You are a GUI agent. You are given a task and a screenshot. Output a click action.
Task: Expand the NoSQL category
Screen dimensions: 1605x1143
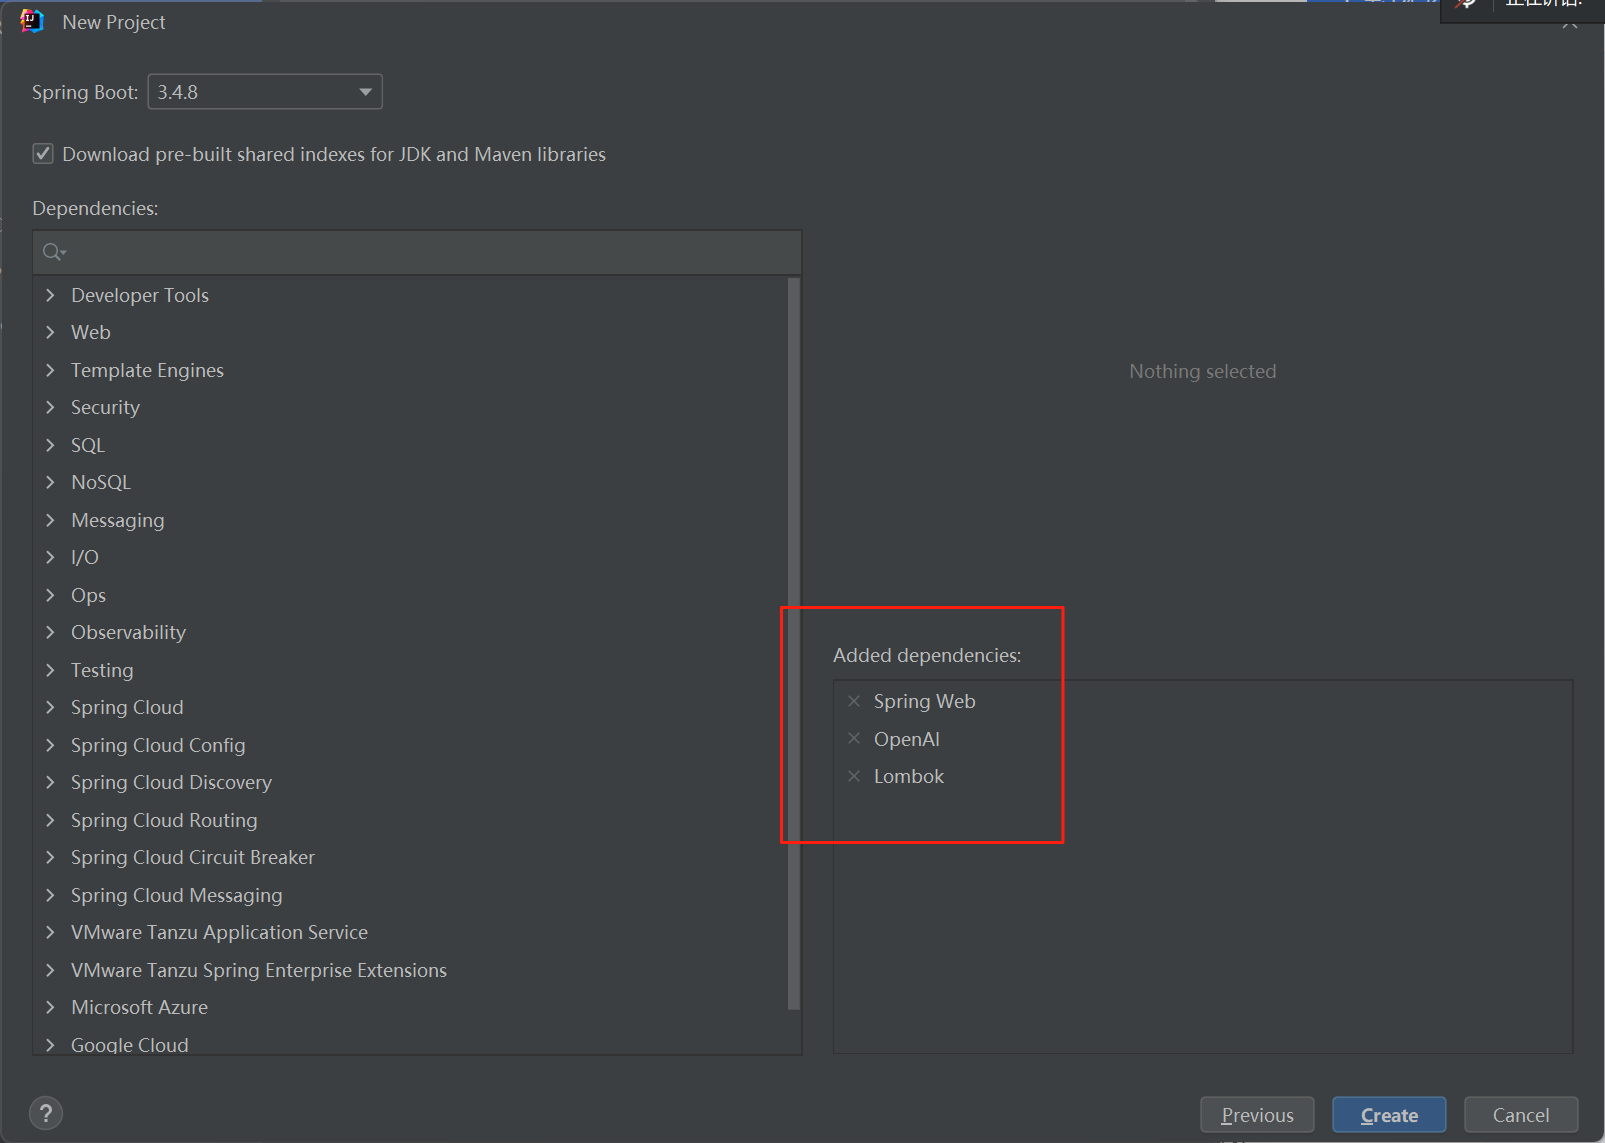tap(50, 482)
